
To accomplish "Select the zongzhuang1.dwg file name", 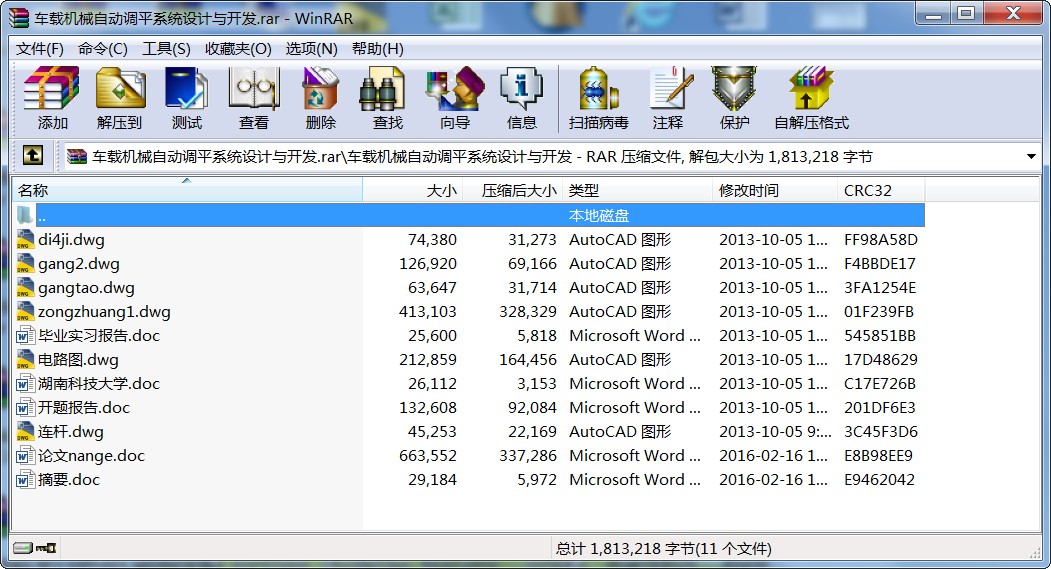I will pos(104,312).
